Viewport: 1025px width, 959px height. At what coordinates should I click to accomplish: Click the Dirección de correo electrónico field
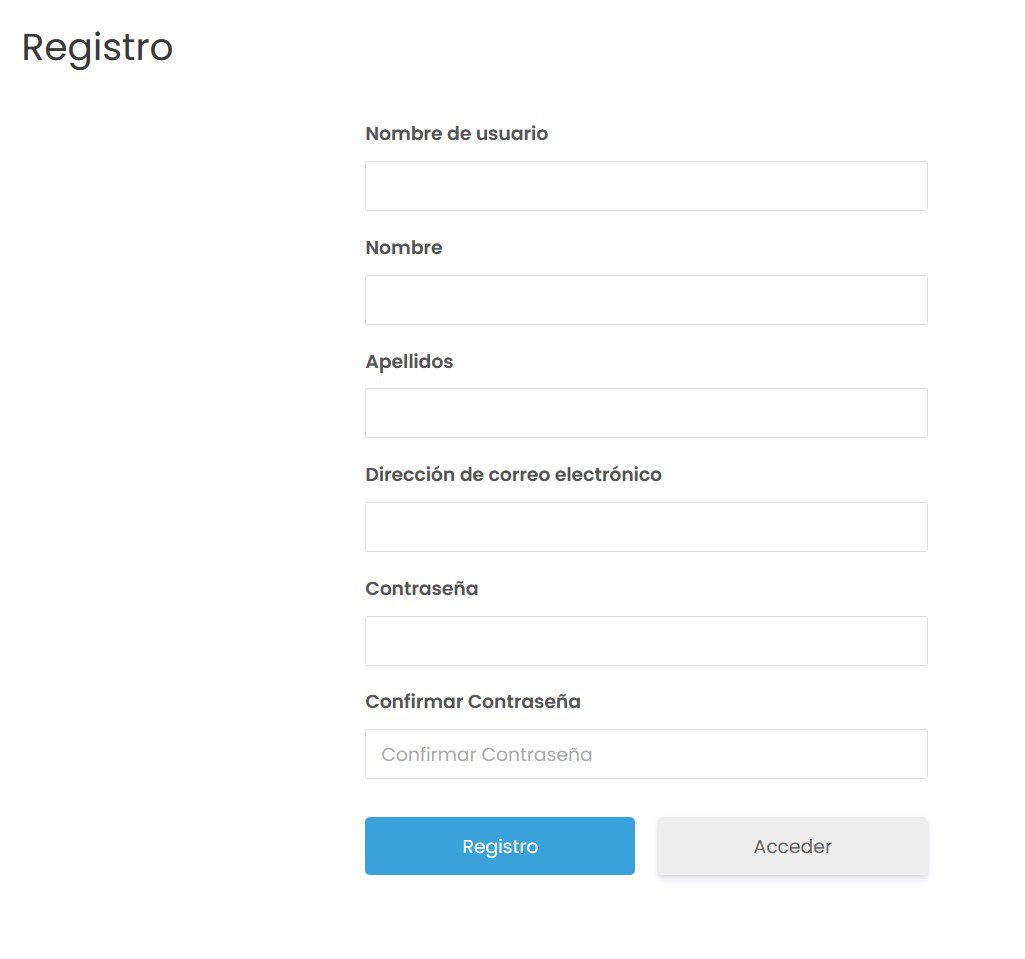(646, 527)
